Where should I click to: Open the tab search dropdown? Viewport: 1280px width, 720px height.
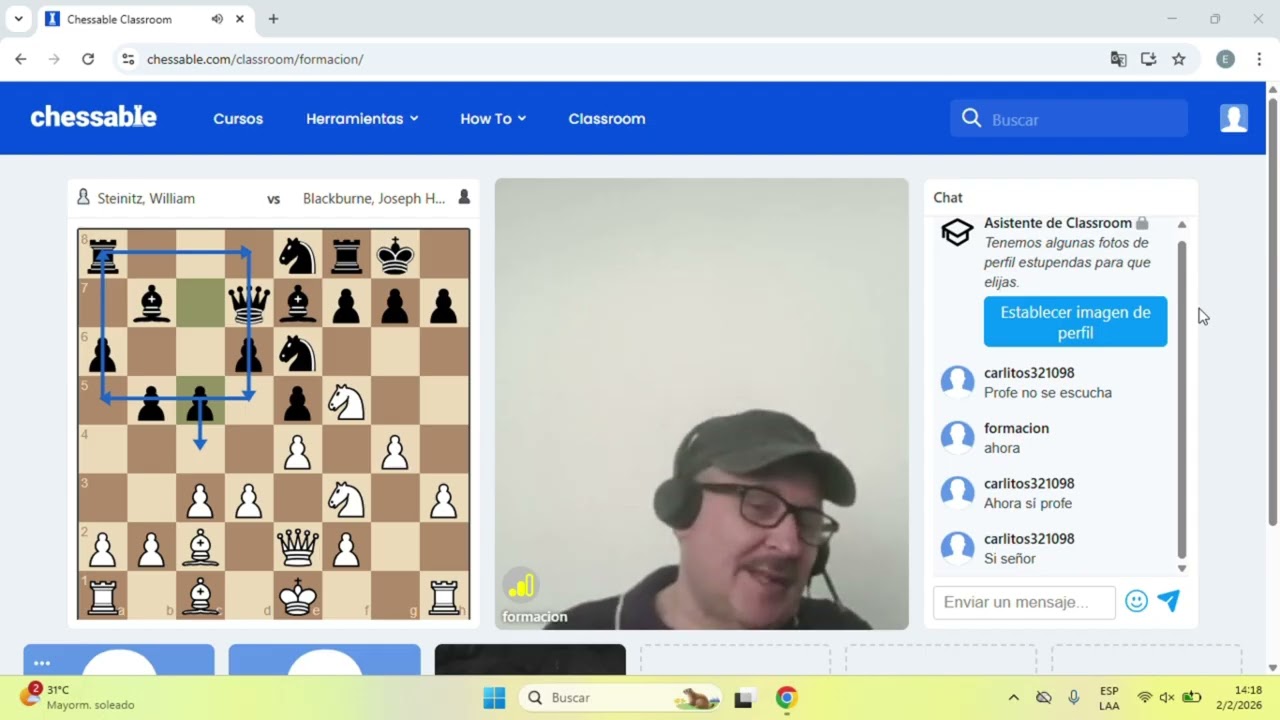point(18,19)
